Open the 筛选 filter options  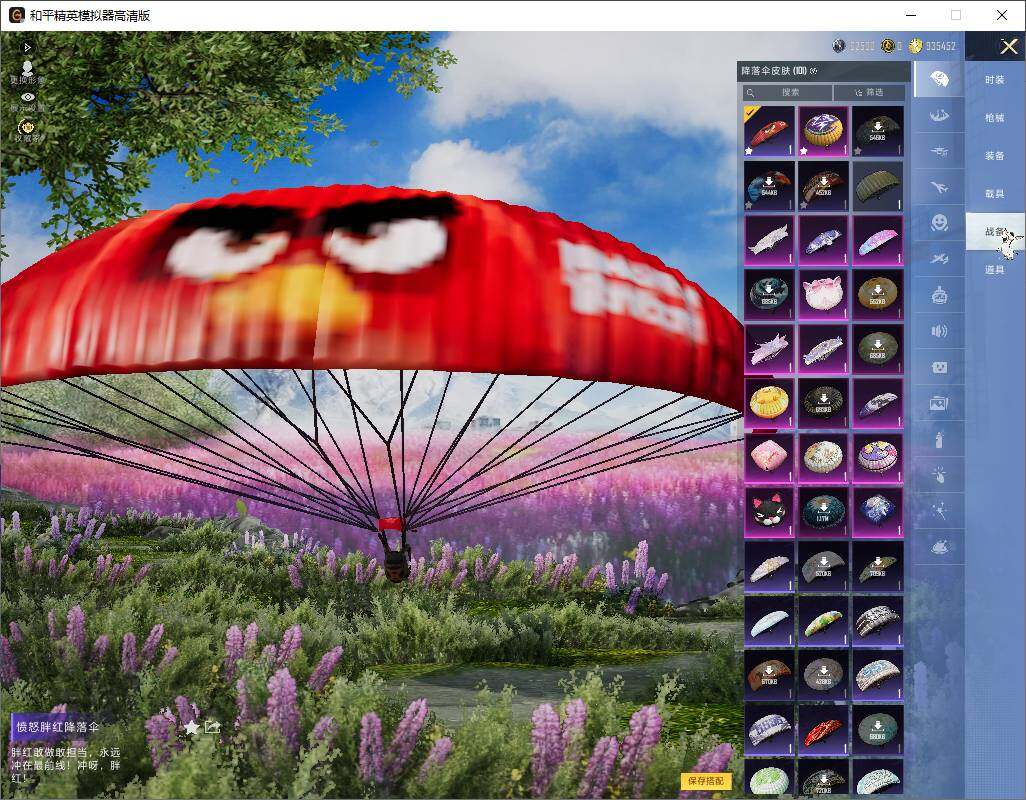(870, 92)
